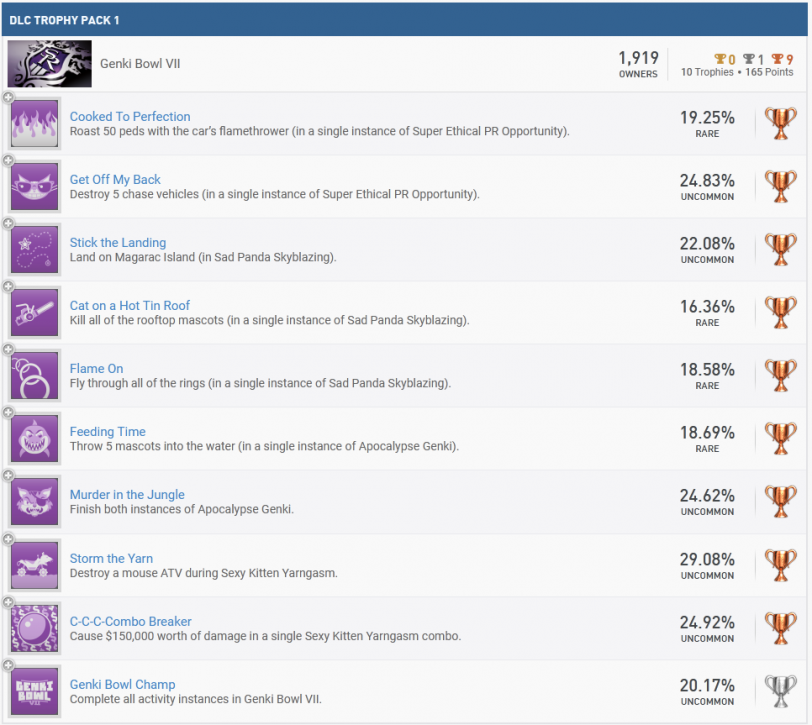Click the bronze cup icon beside Cooked To Perfection
The image size is (812, 725).
click(x=779, y=122)
